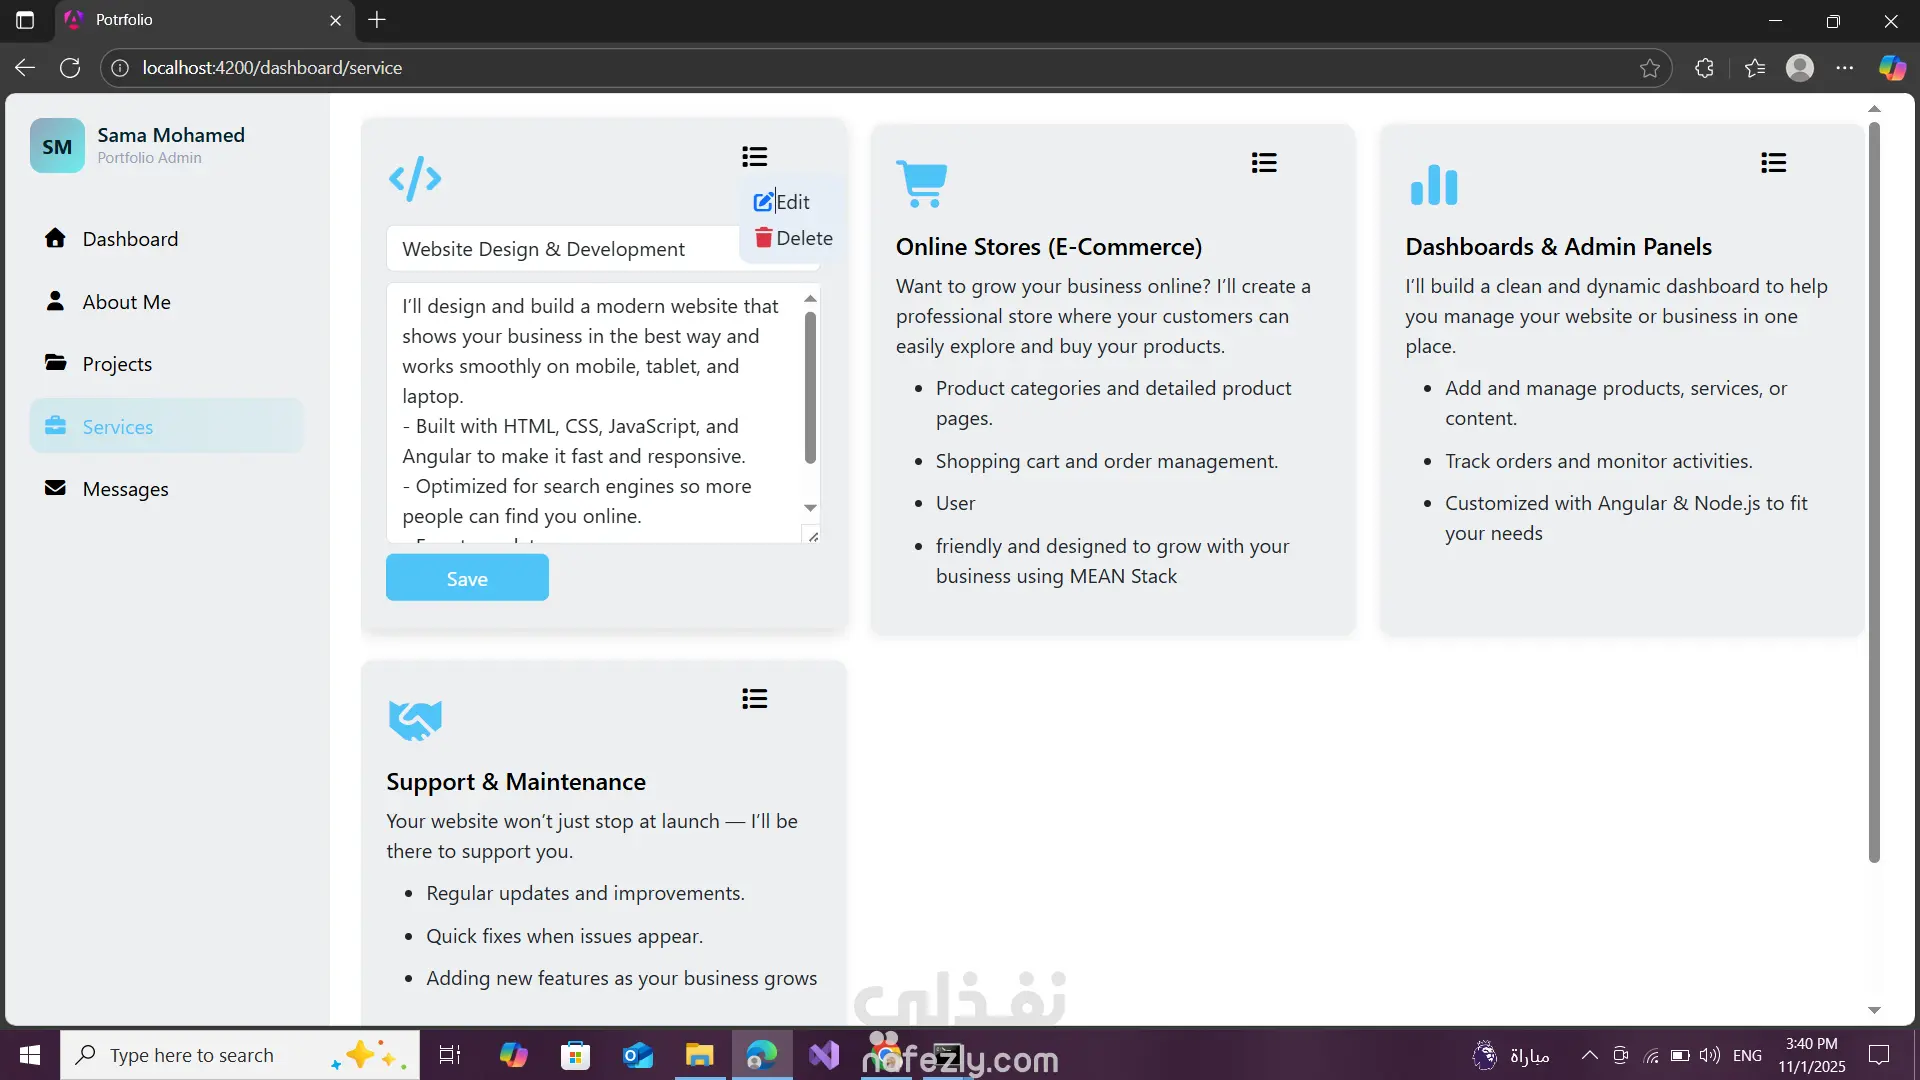
Task: Open options menu on Online Stores card
Action: coord(1264,163)
